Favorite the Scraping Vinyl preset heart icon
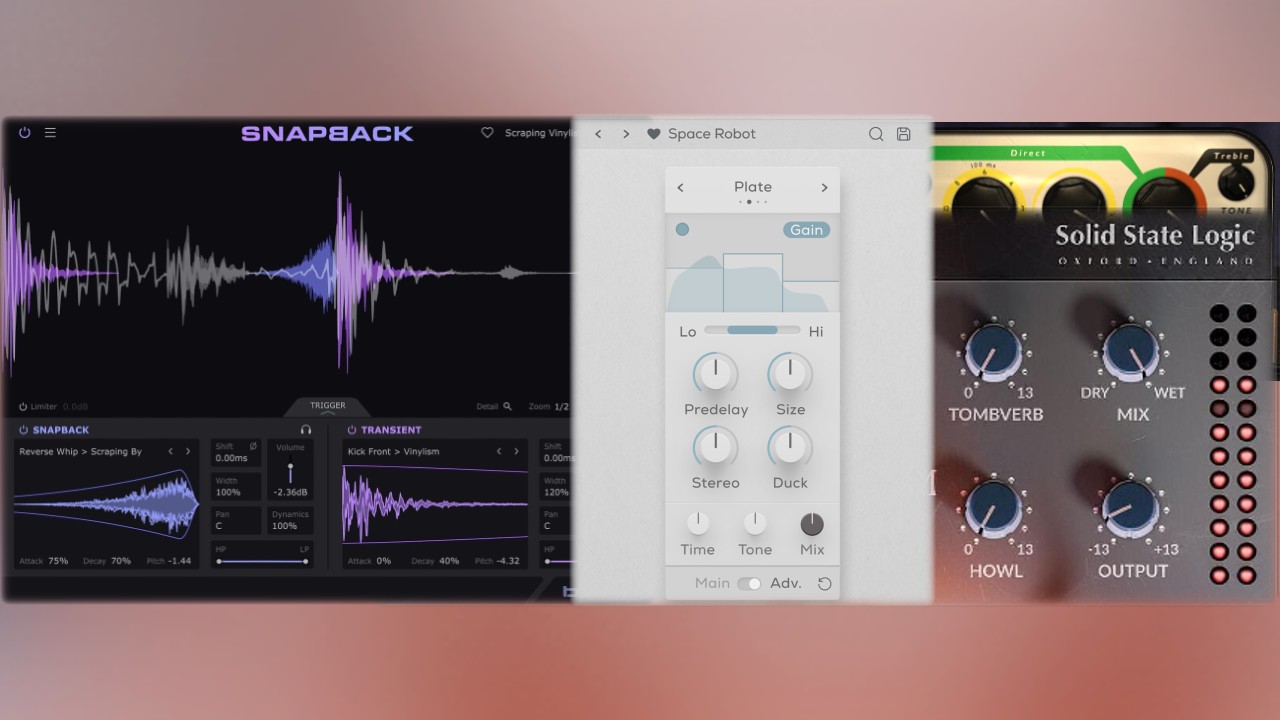This screenshot has height=720, width=1280. [x=487, y=132]
